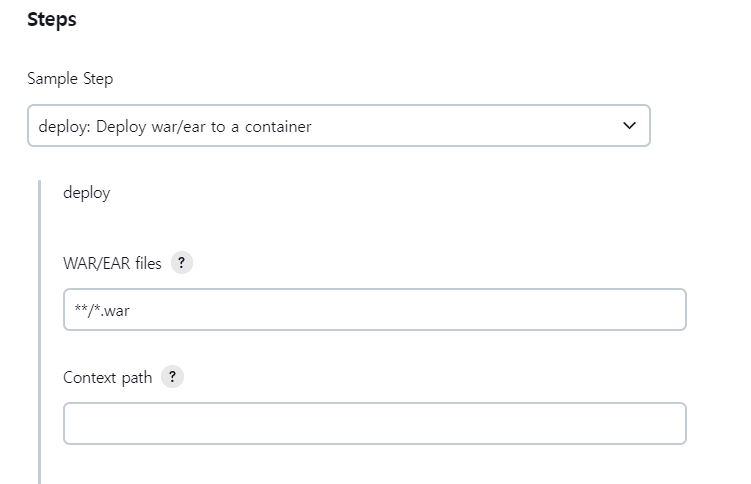Click the '**/*.war' text in the field

pos(102,310)
